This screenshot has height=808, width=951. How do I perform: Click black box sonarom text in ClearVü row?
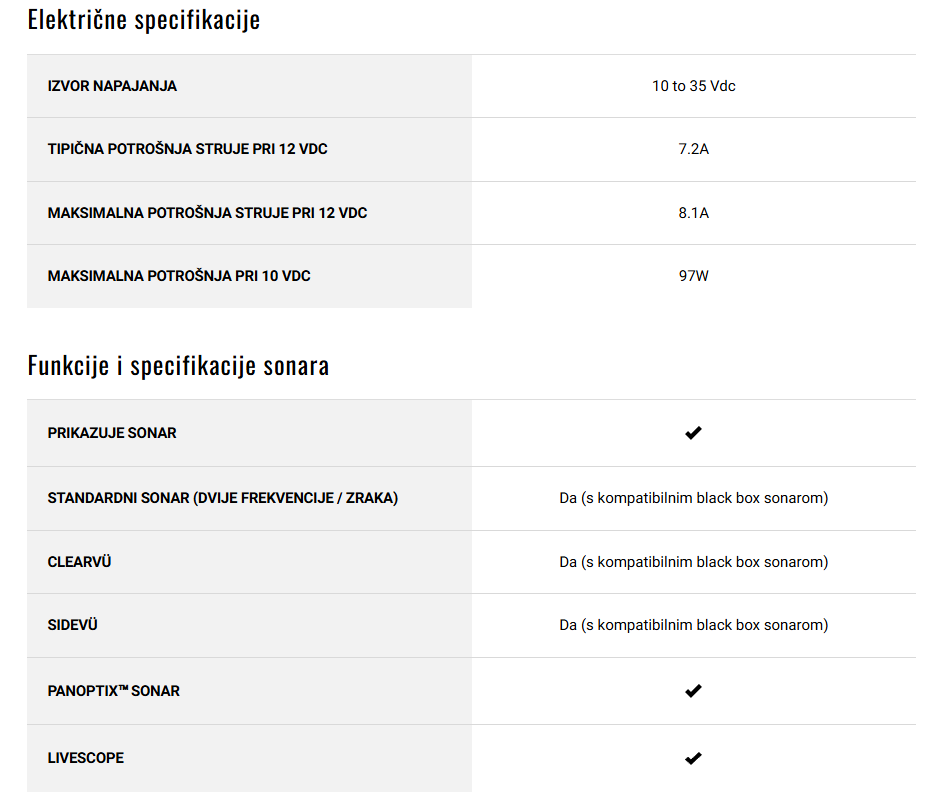762,562
